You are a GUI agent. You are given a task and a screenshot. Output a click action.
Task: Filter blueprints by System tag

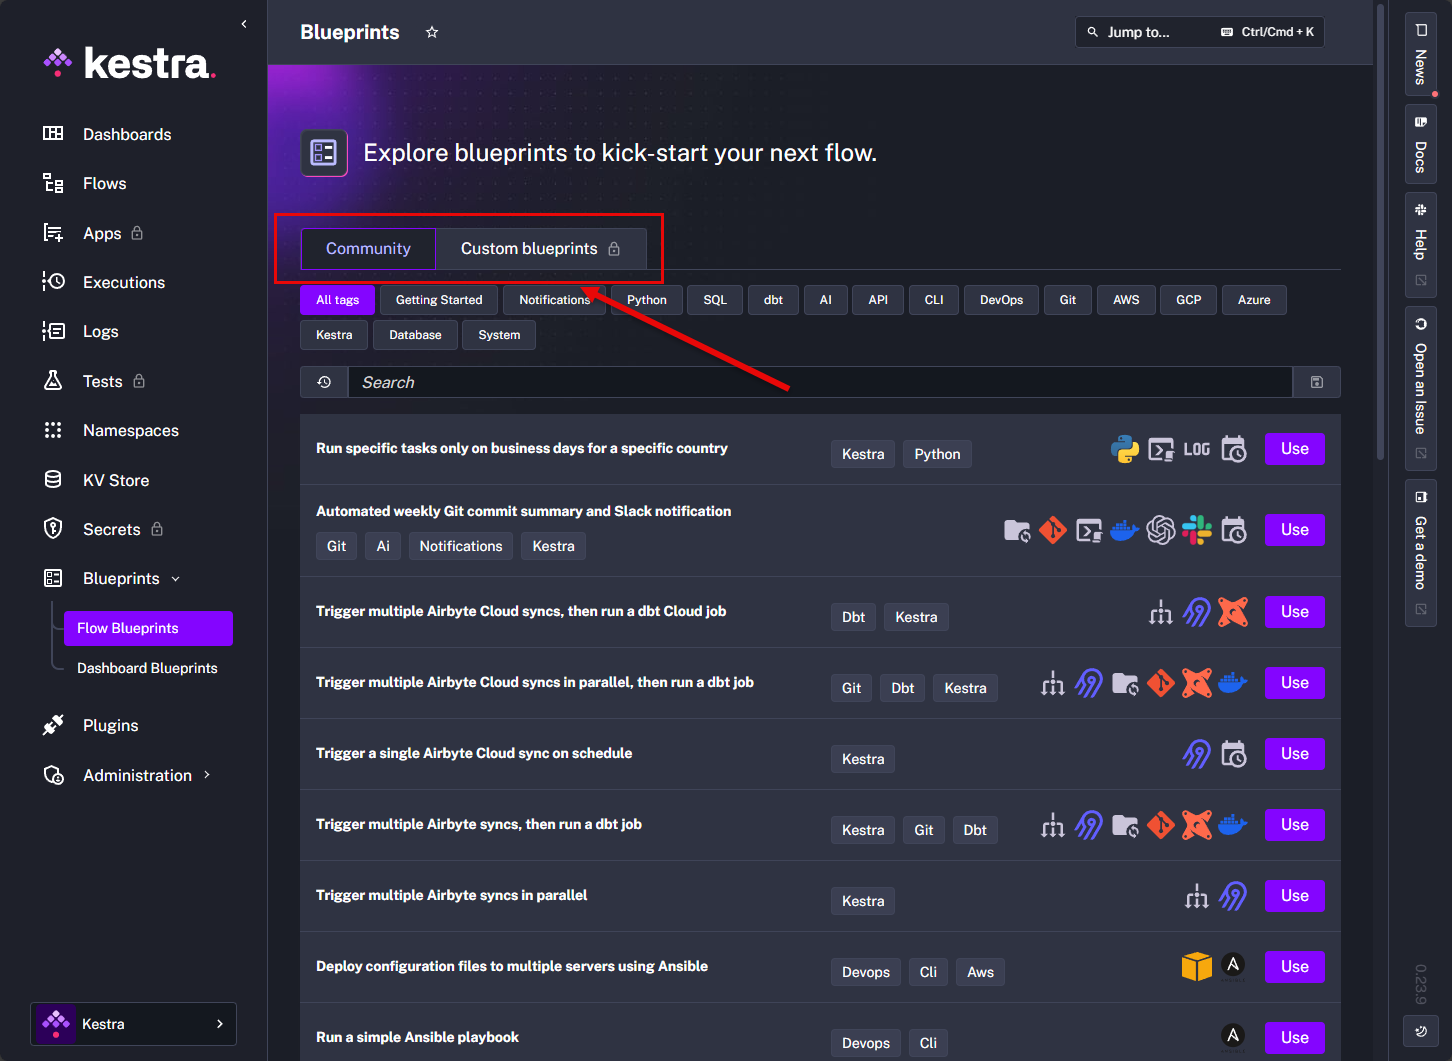point(499,335)
